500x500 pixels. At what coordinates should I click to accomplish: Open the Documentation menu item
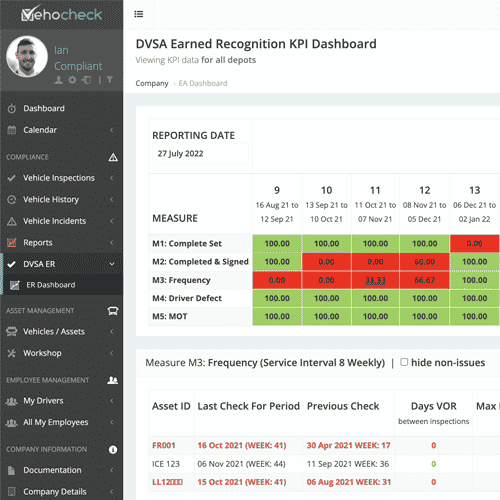(61, 470)
